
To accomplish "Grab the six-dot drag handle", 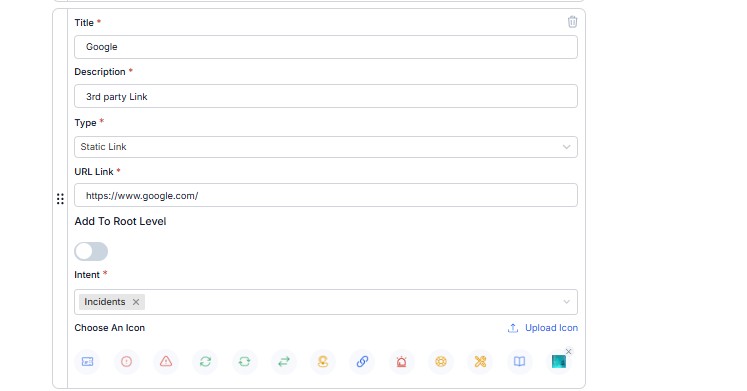I will coord(60,199).
